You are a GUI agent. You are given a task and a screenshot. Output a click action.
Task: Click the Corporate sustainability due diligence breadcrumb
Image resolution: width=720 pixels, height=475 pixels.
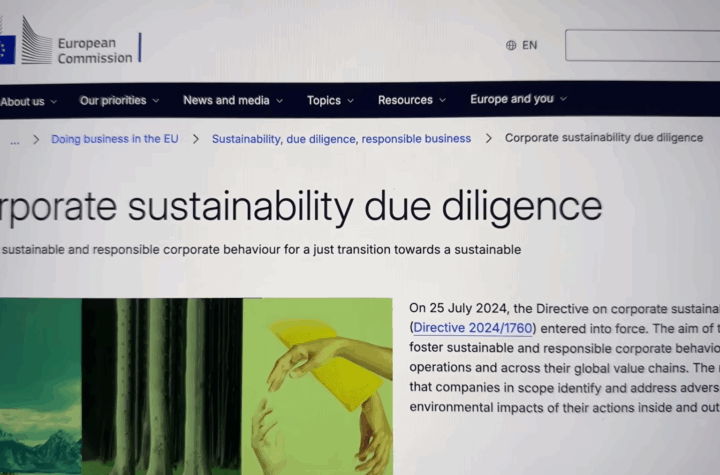604,138
